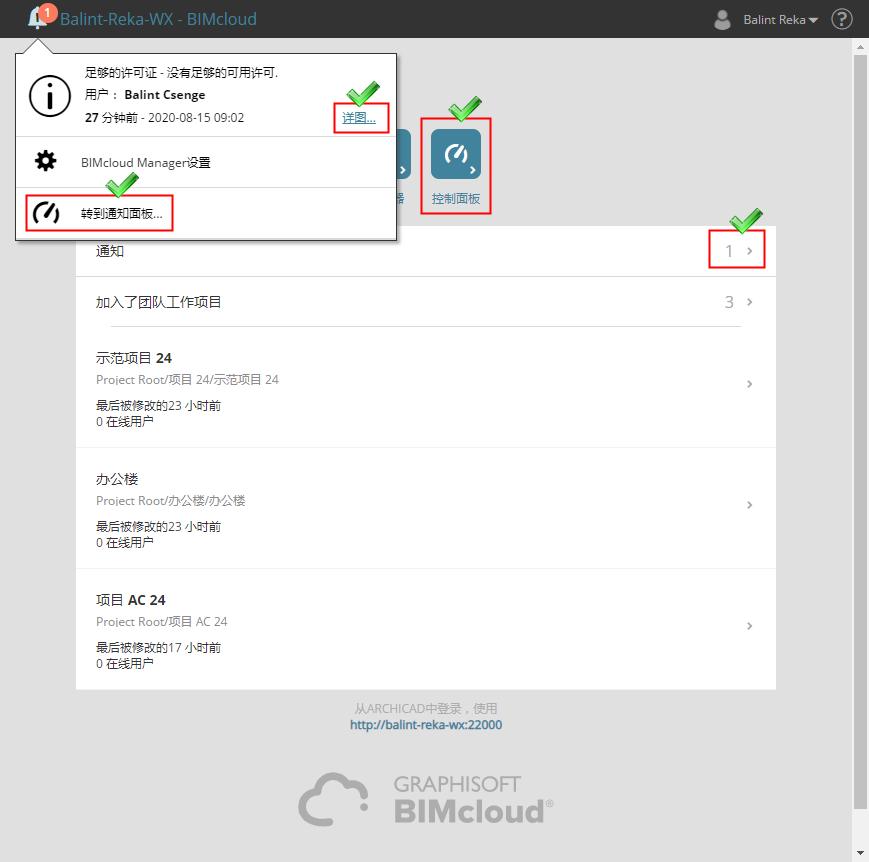Image resolution: width=869 pixels, height=862 pixels.
Task: Open the 通知 row
Action: coord(426,251)
